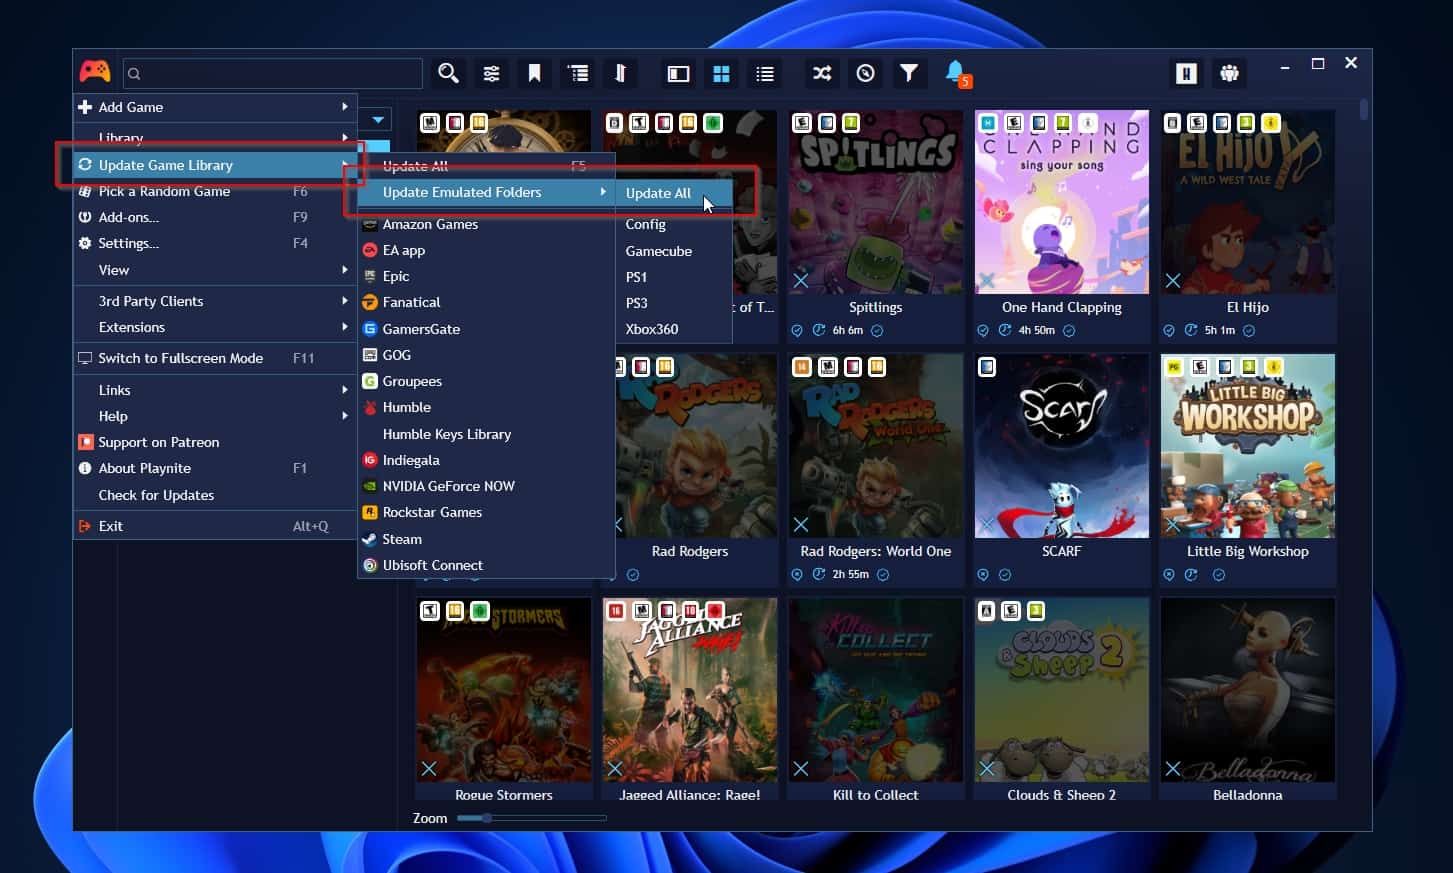1453x873 pixels.
Task: Switch to list view layout icon
Action: [x=765, y=73]
